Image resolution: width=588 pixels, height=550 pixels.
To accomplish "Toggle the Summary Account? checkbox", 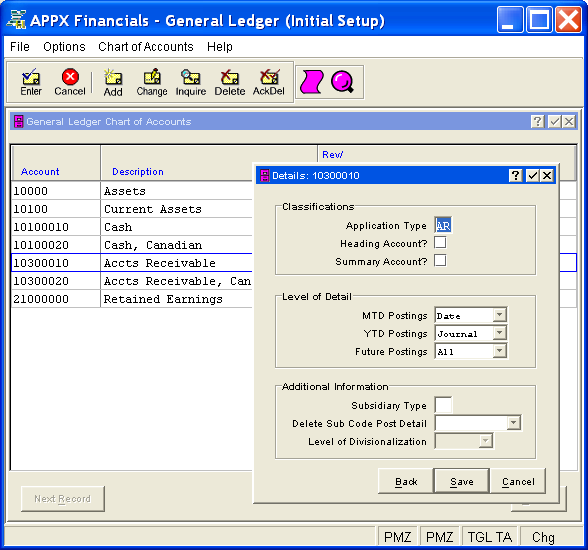I will click(440, 261).
